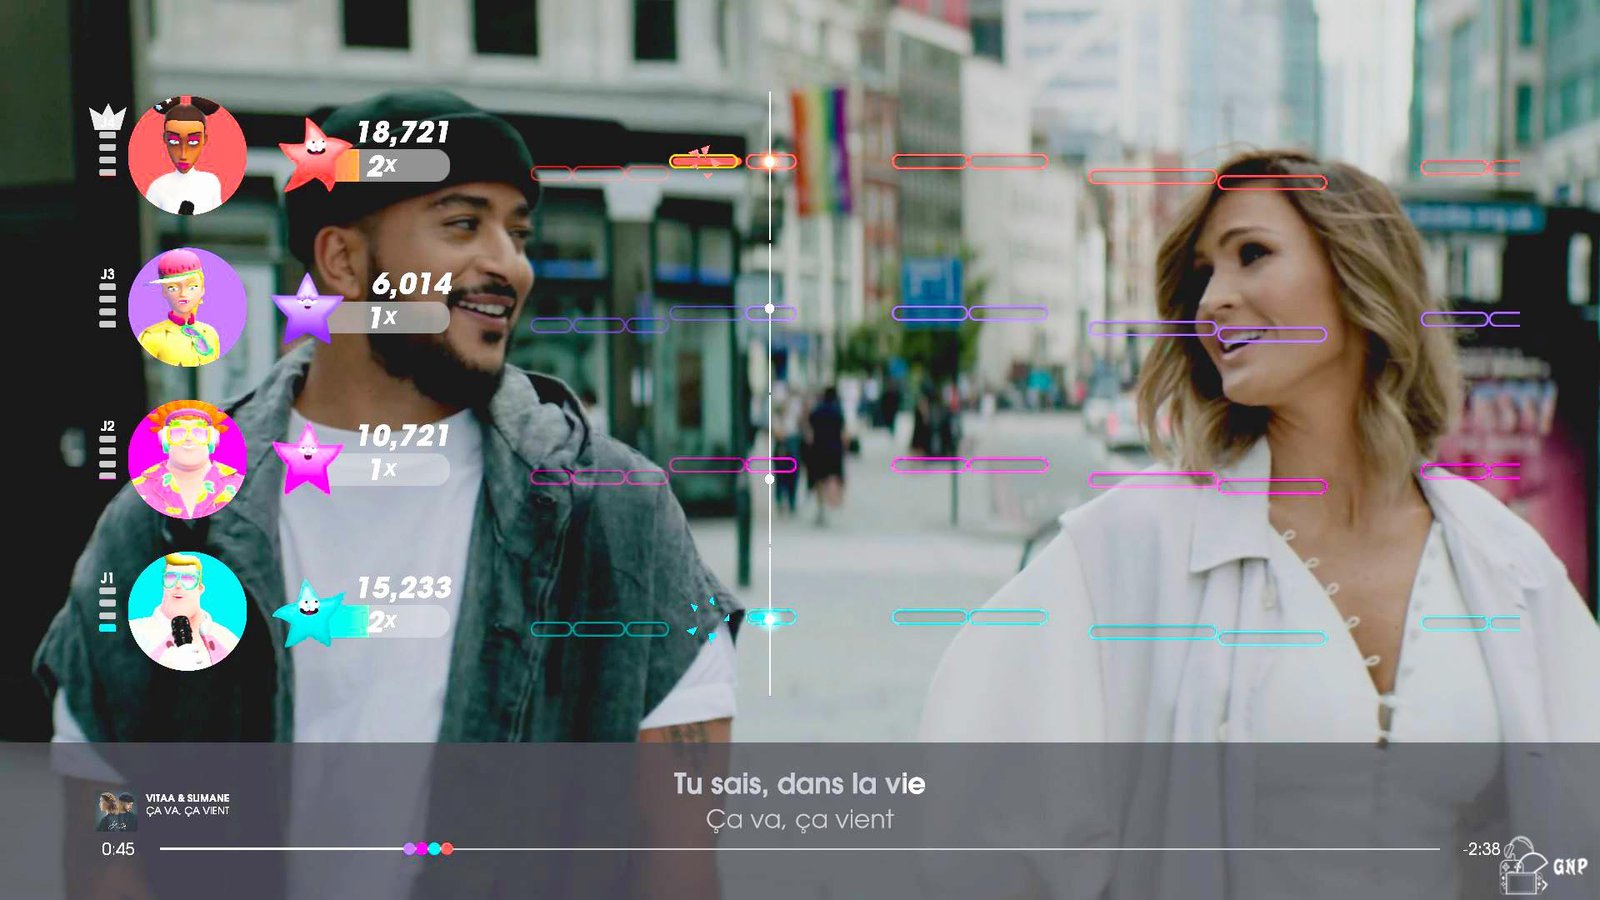Image resolution: width=1600 pixels, height=900 pixels.
Task: Click the 2x multiplier under score 18,721
Action: (x=382, y=166)
